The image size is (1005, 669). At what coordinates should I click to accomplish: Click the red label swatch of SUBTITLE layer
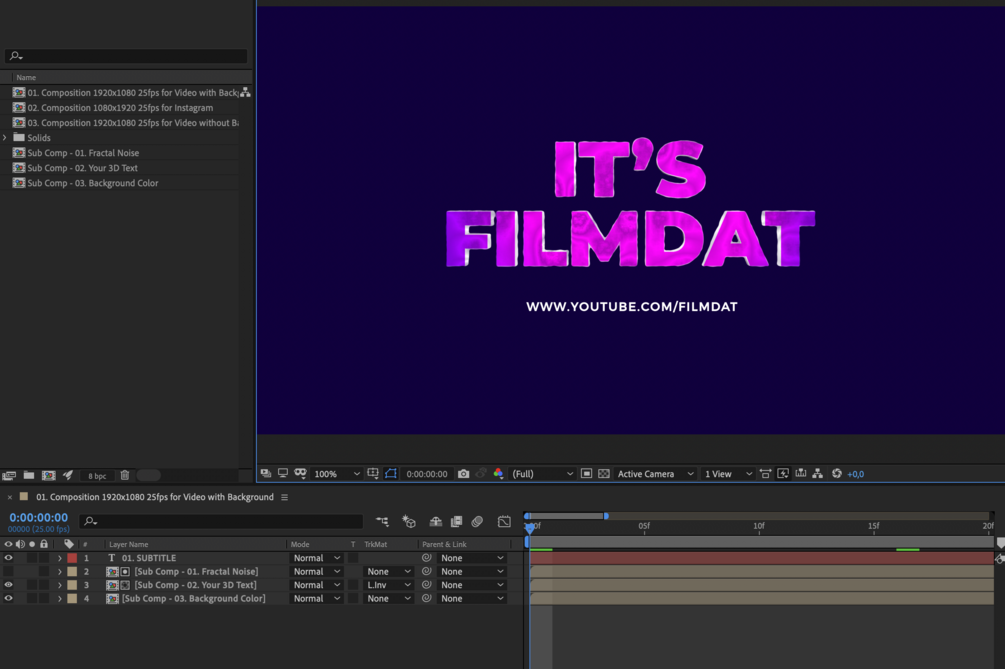[x=72, y=558]
